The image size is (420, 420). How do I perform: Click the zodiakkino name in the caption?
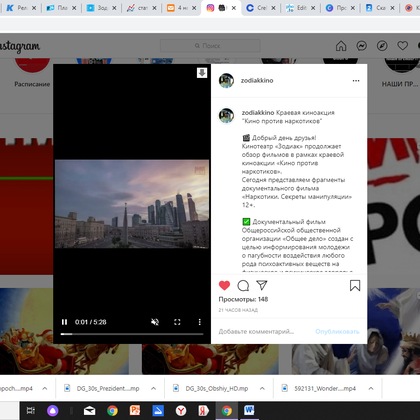pos(258,112)
